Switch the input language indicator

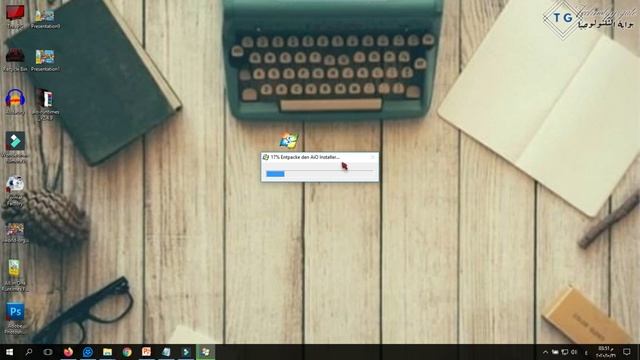tap(586, 353)
